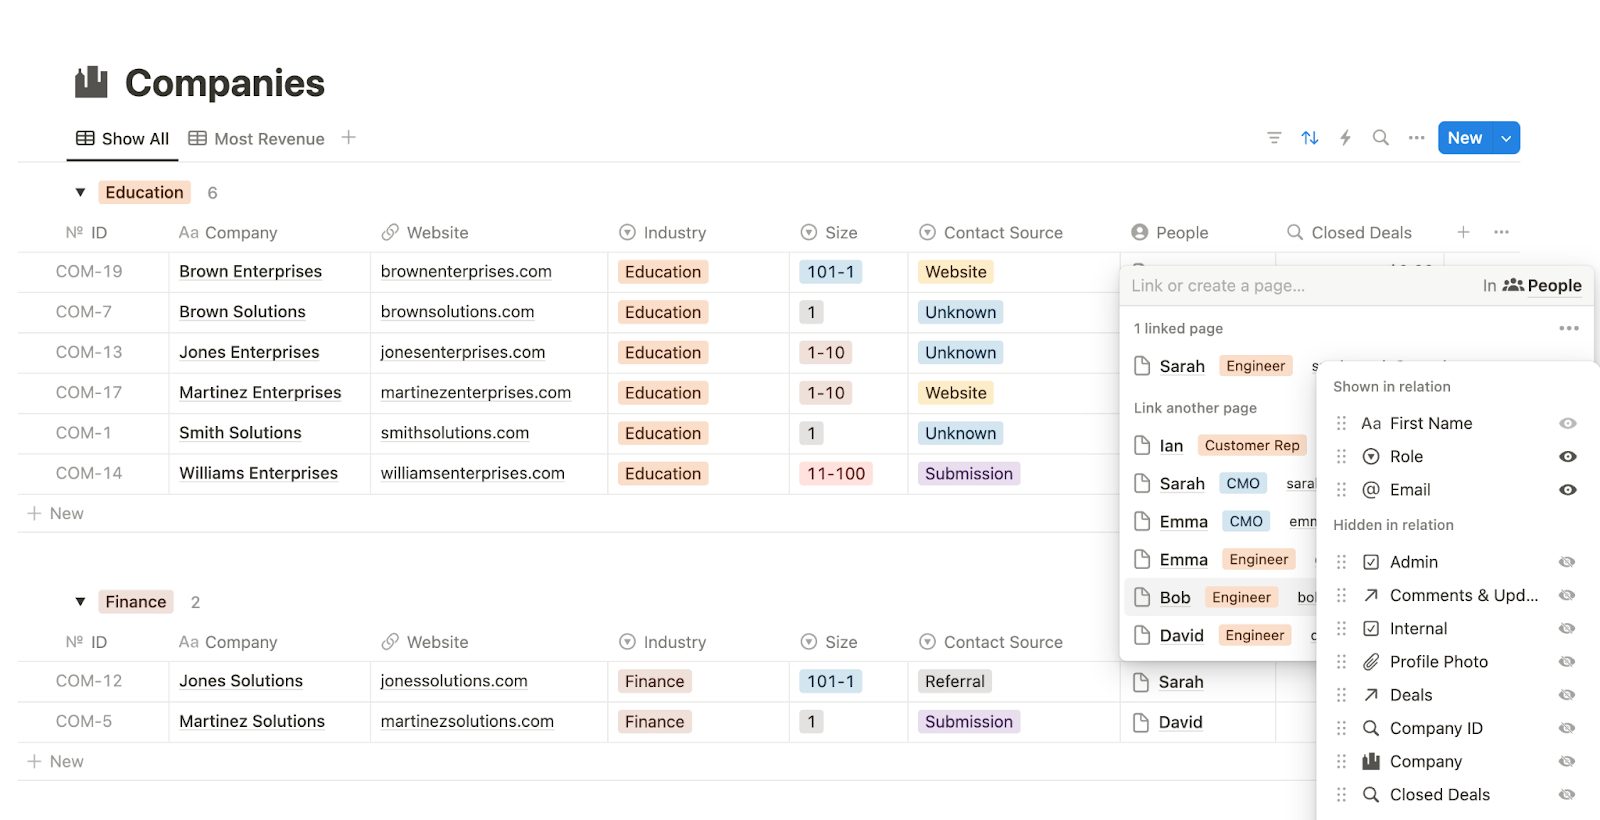Click the blue New button

[1465, 138]
